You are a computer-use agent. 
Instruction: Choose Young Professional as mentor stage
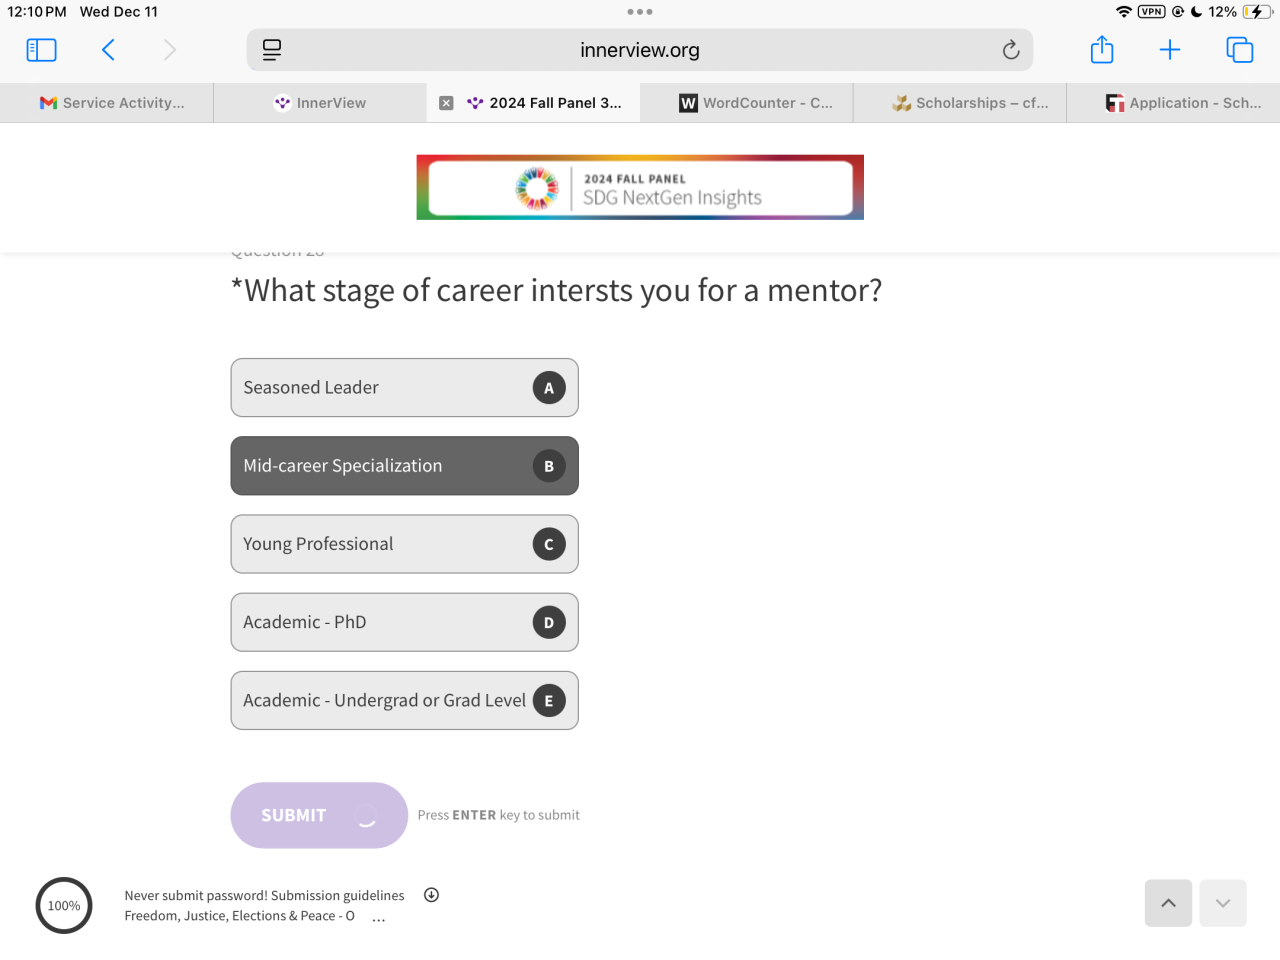[x=404, y=544]
